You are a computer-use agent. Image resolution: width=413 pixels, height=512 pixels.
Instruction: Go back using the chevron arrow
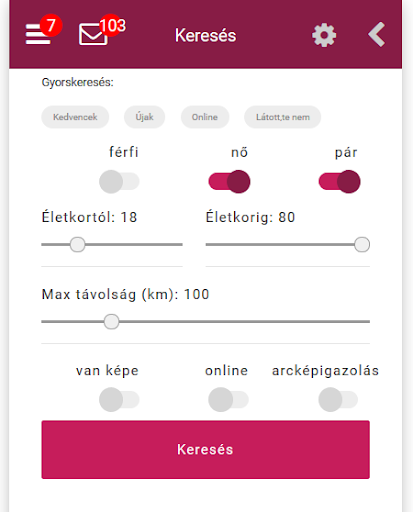pyautogui.click(x=377, y=35)
